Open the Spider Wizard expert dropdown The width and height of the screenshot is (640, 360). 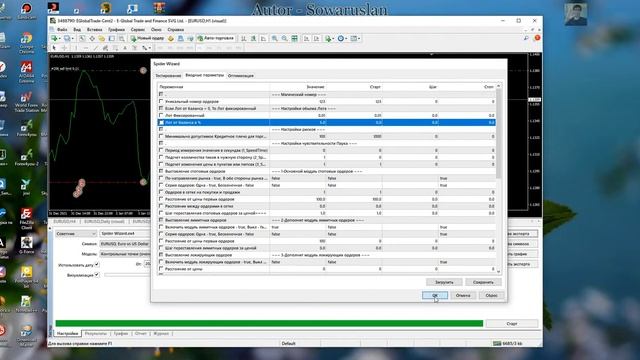tap(125, 233)
